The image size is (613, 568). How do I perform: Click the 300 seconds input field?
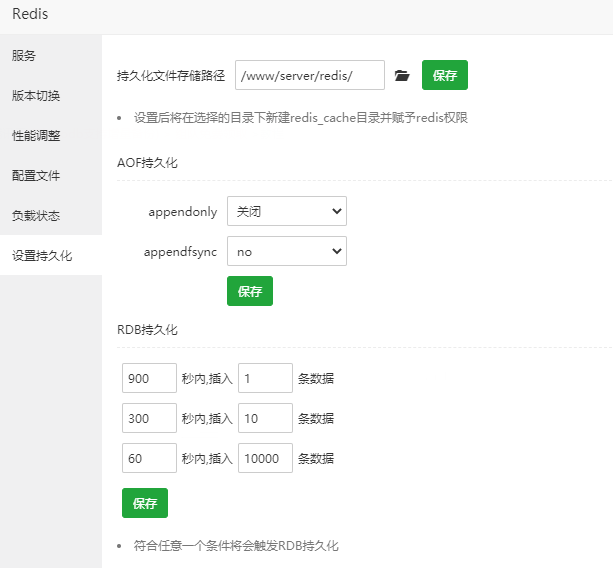click(x=149, y=418)
